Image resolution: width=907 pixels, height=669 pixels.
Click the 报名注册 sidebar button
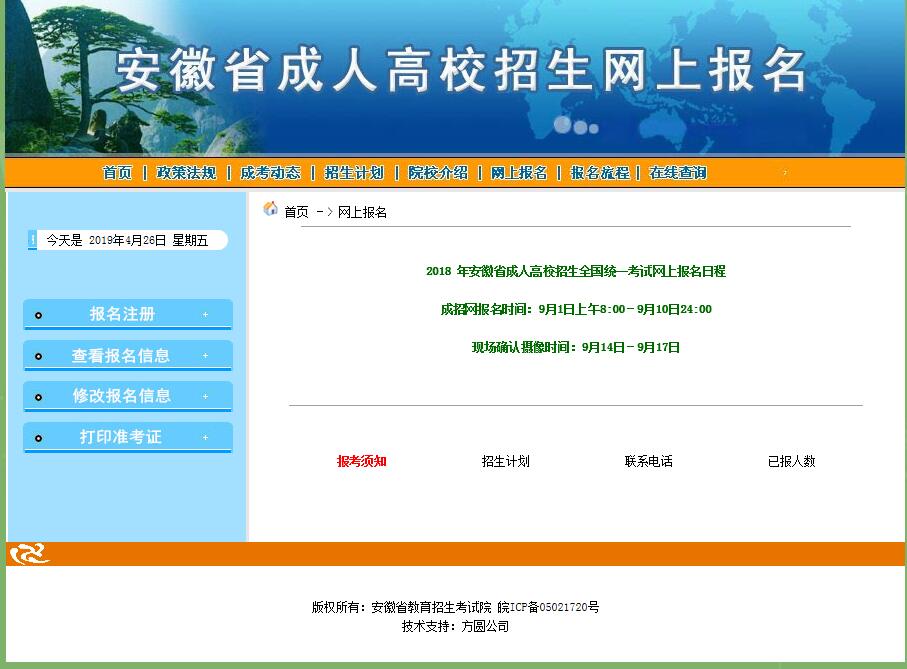click(x=128, y=314)
